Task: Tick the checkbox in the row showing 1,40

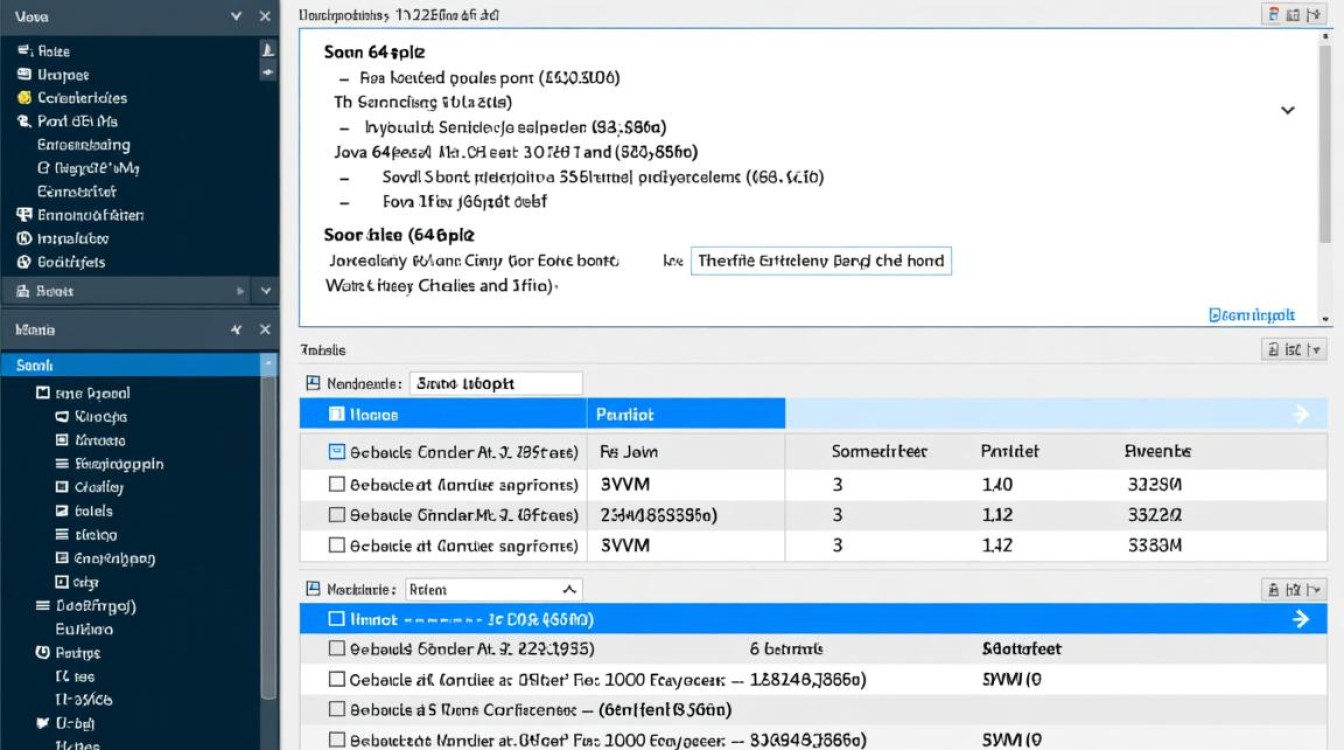Action: coord(337,485)
